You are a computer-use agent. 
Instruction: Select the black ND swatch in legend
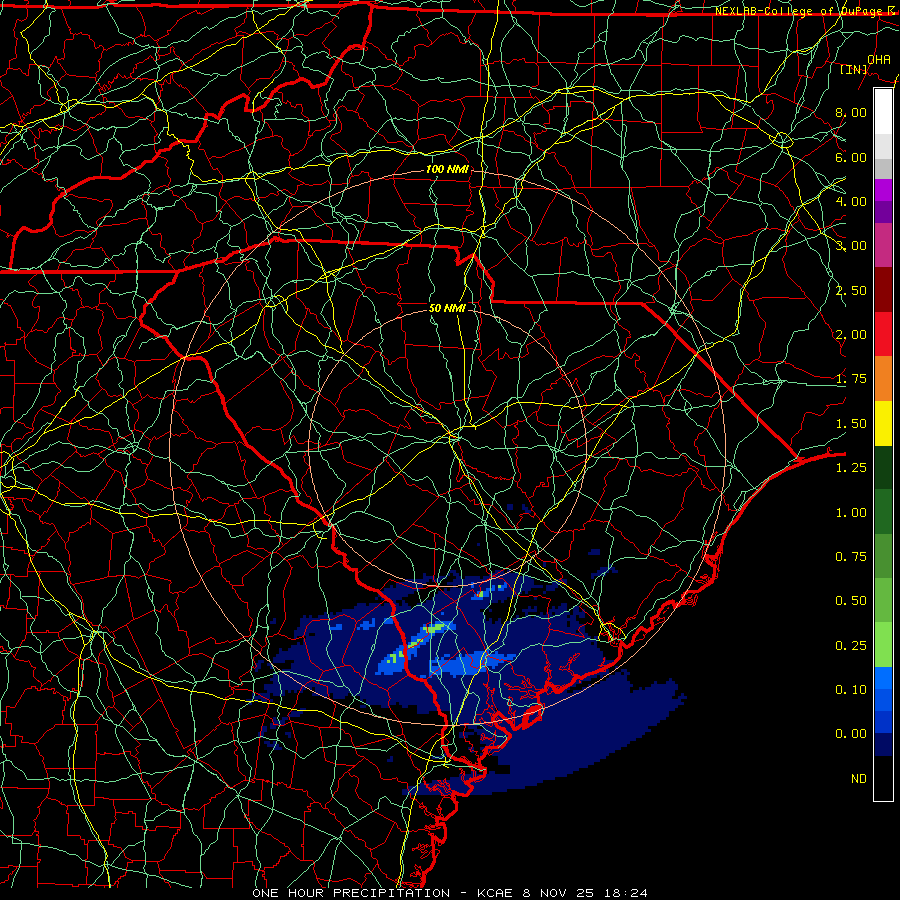pyautogui.click(x=883, y=778)
